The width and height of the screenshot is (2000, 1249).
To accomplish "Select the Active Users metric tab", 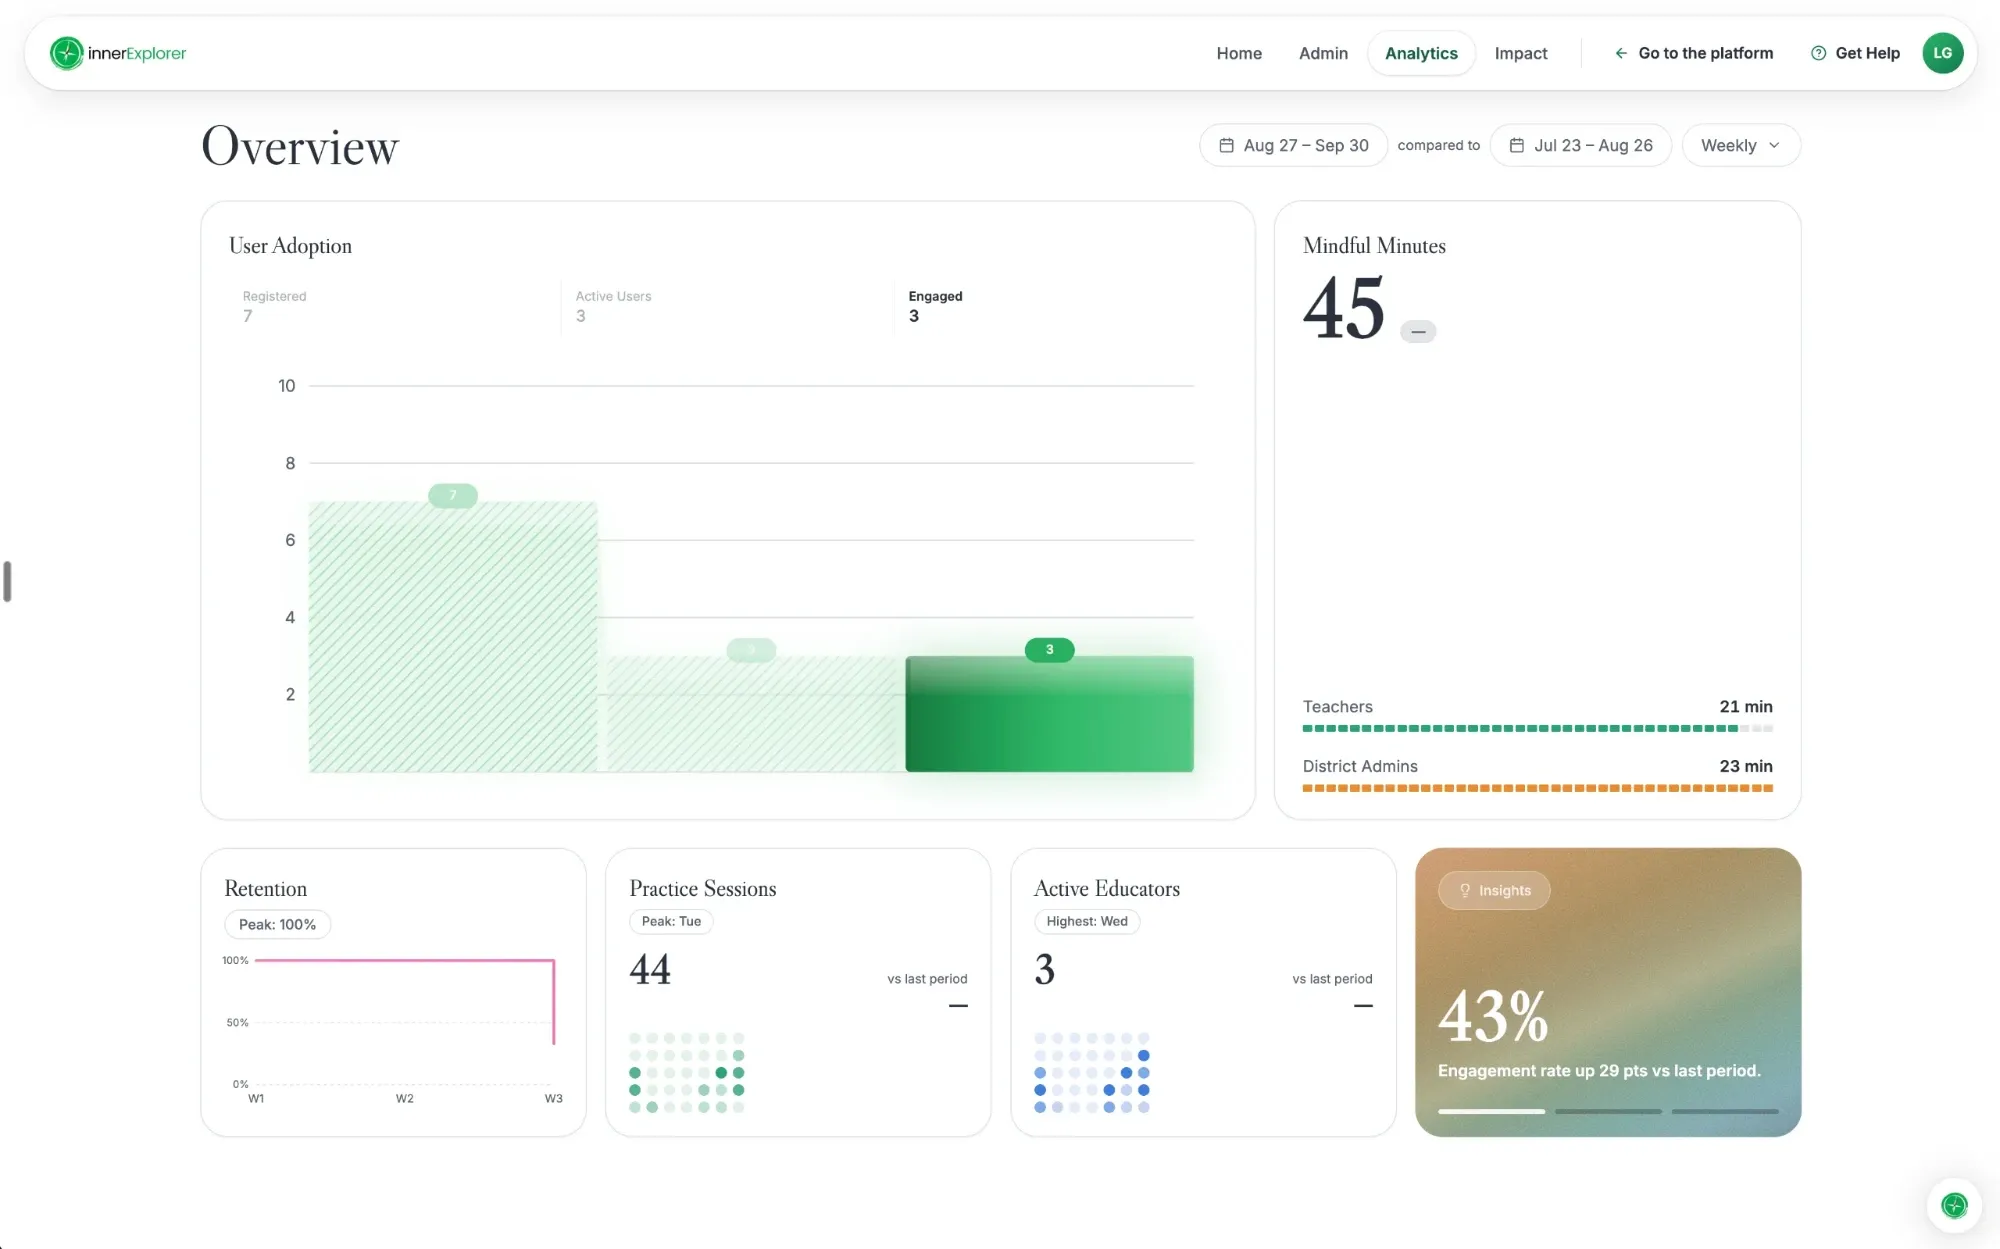I will pyautogui.click(x=727, y=306).
